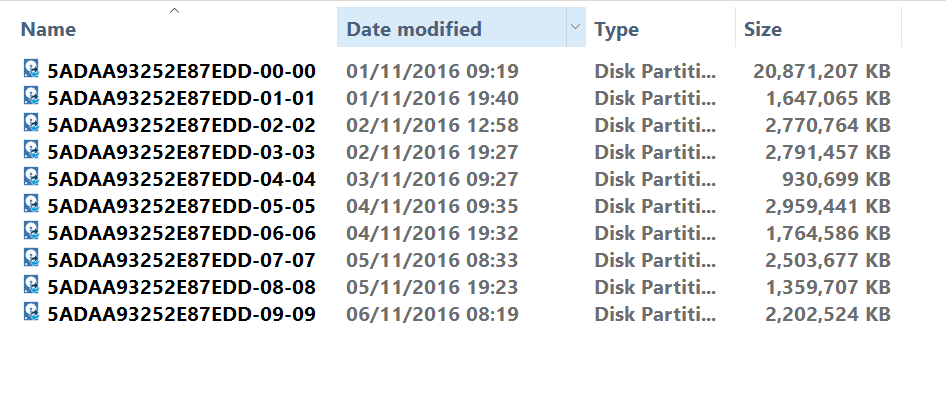Sort the list by Type column
The width and height of the screenshot is (946, 407).
coord(616,30)
